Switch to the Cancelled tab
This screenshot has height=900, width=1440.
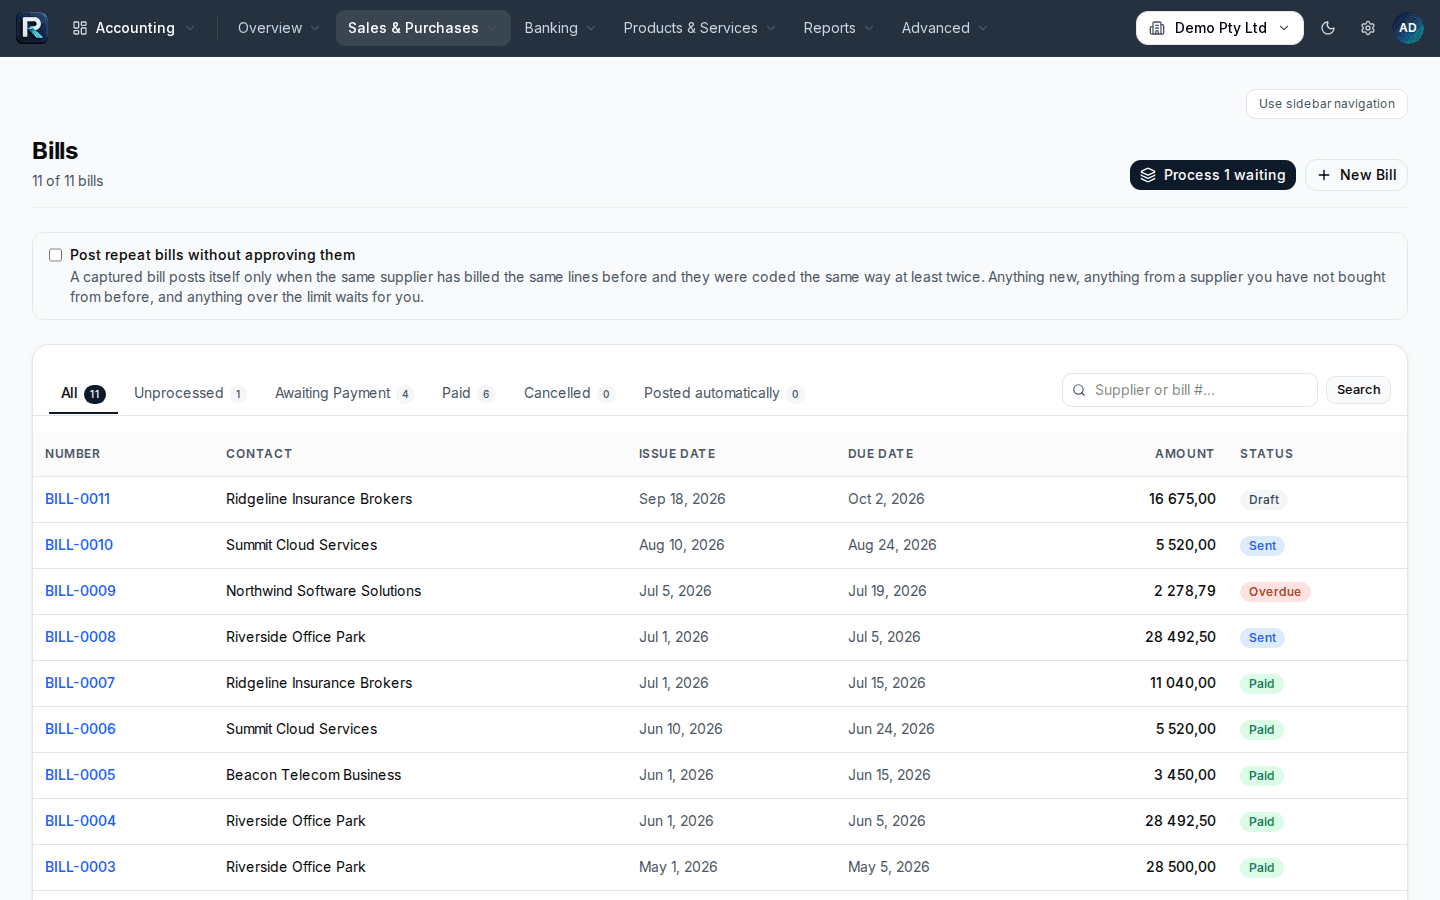[x=568, y=393]
